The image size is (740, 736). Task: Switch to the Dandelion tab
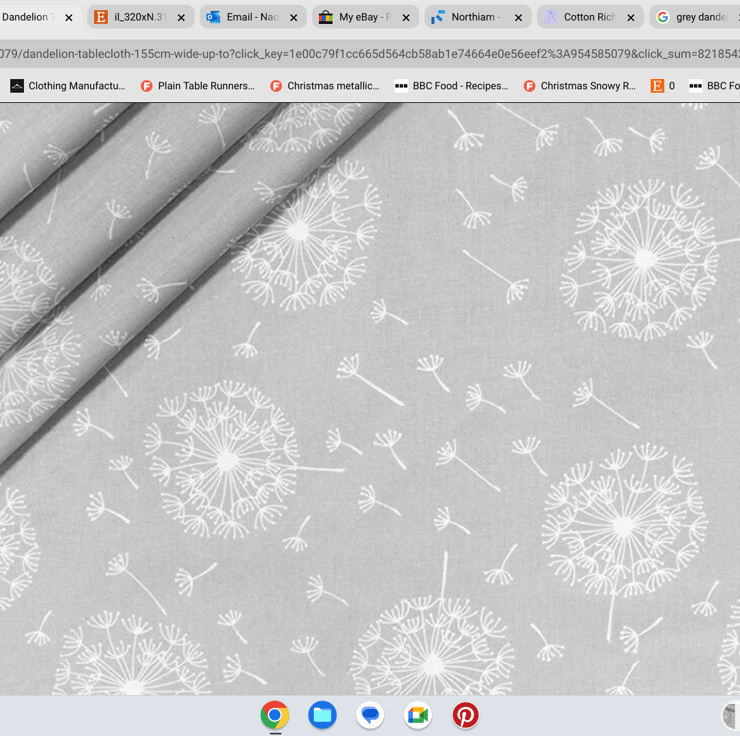tap(33, 17)
